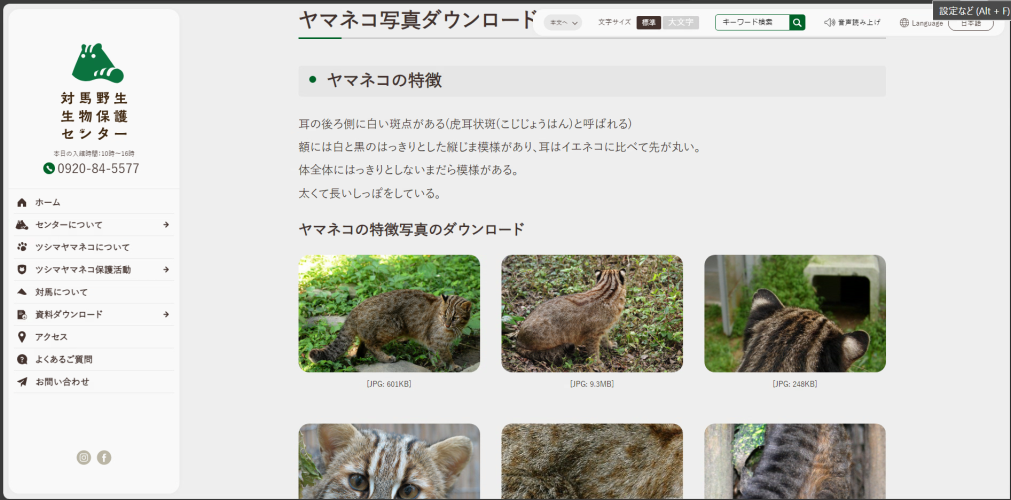Click the 日本語 language button

pos(970,24)
